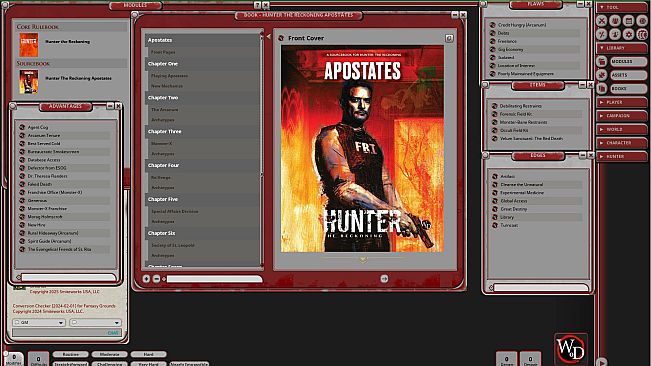Collapse all chapters with the minus button

tap(157, 279)
